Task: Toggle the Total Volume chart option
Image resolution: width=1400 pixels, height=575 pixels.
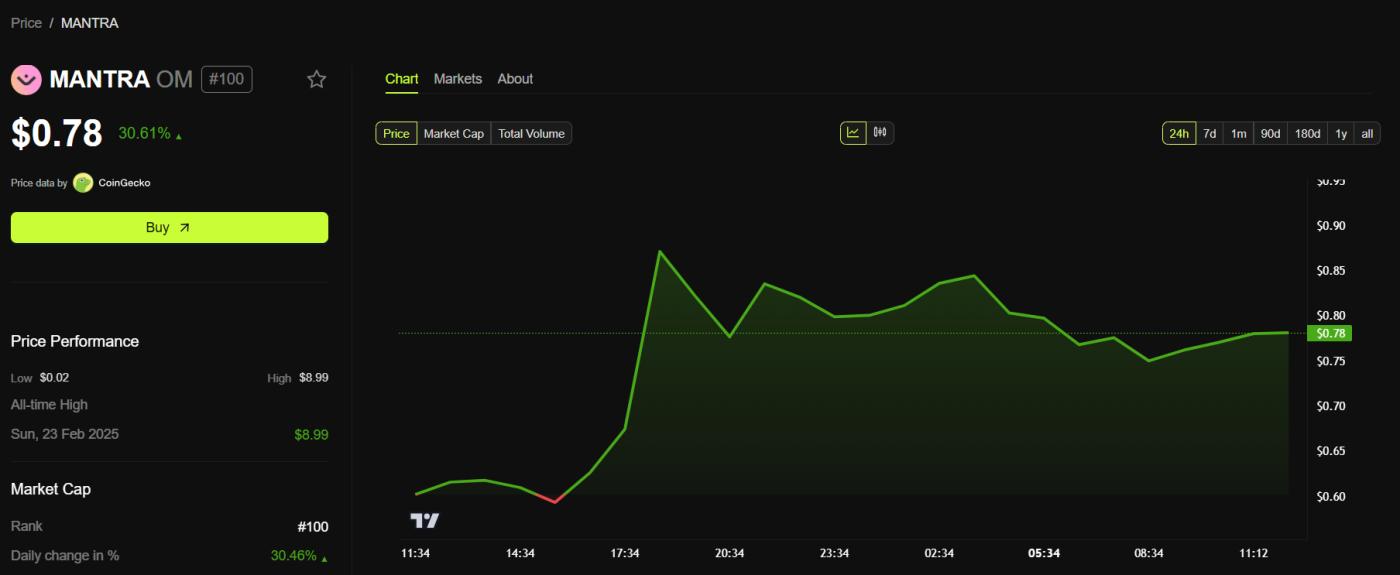Action: (531, 134)
